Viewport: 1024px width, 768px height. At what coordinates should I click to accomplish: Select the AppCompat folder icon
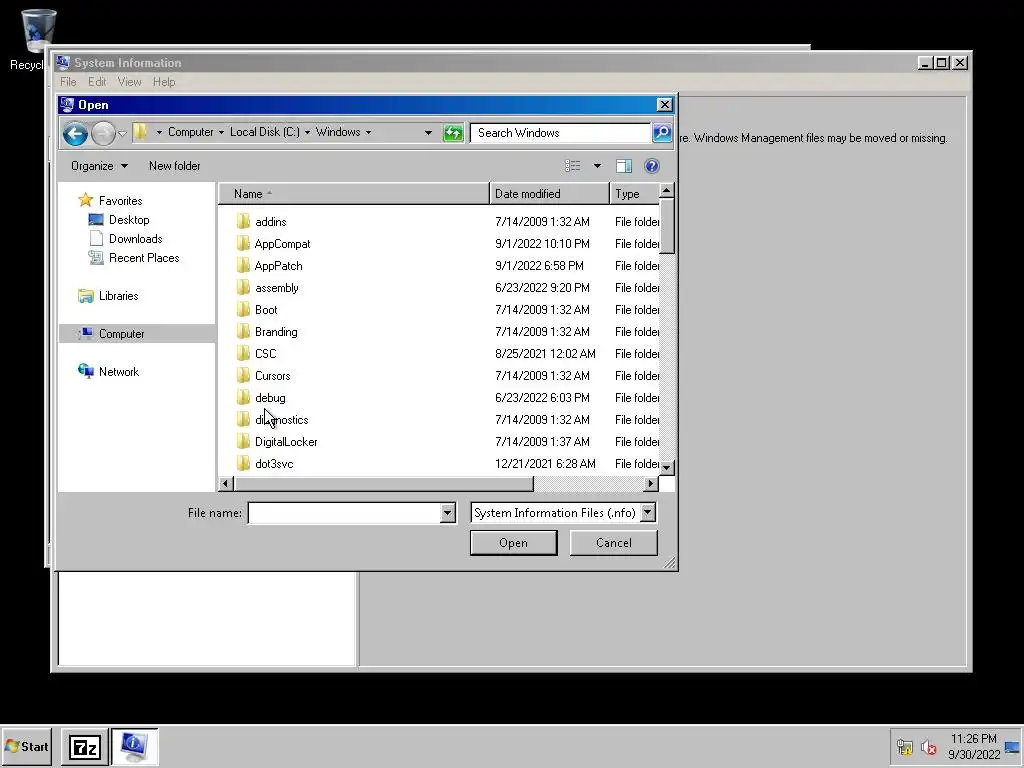tap(243, 244)
